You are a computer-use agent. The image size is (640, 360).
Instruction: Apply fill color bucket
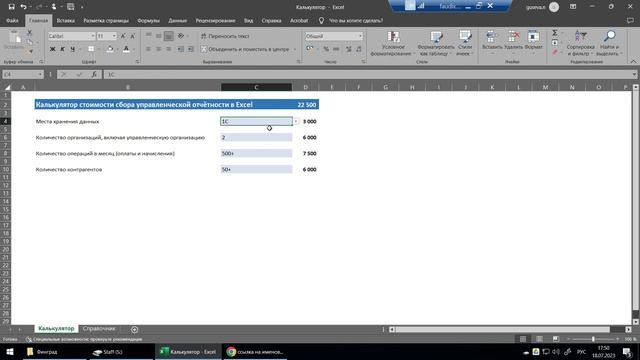110,49
